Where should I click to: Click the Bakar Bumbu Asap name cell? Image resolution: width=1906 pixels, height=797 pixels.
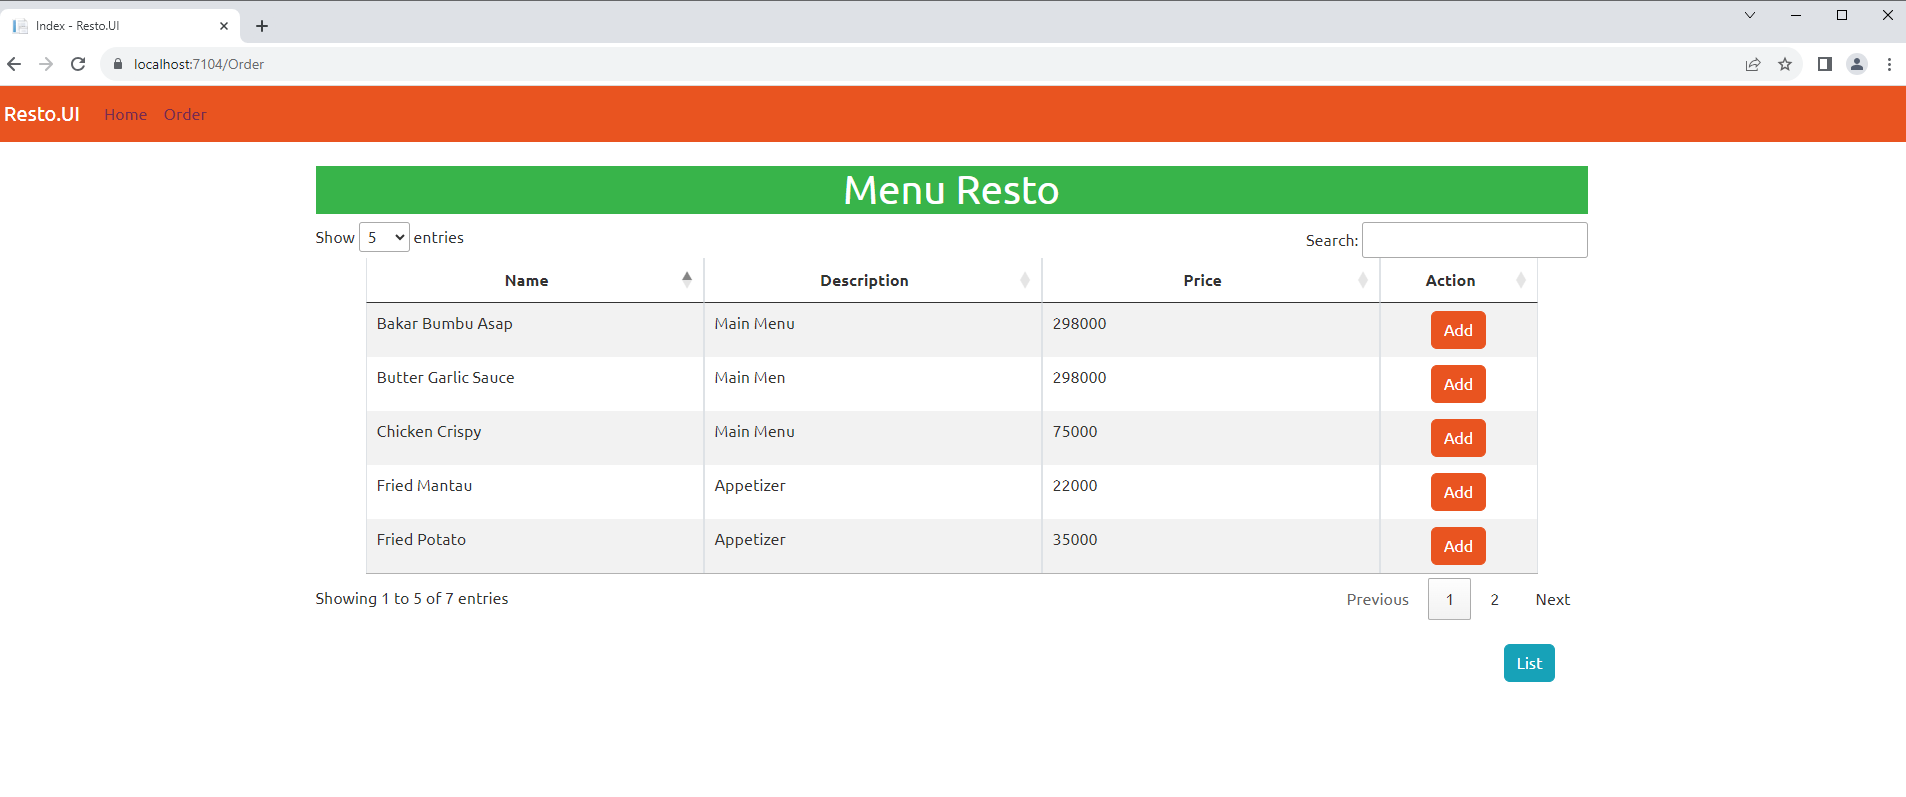pyautogui.click(x=535, y=330)
